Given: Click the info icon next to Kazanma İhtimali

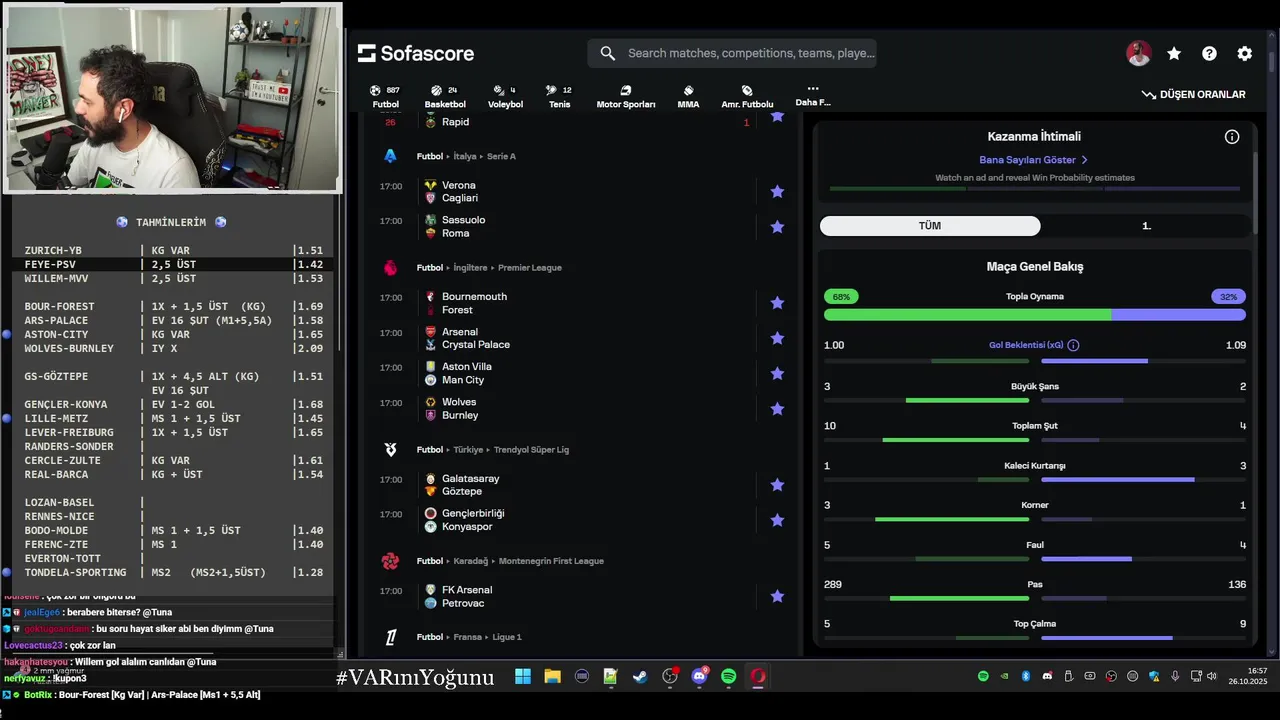Looking at the screenshot, I should (1232, 137).
